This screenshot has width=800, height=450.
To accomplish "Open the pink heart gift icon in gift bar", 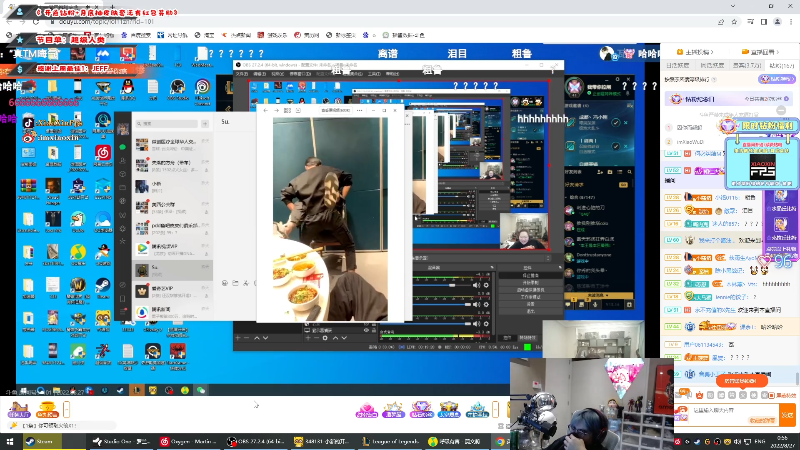I will tap(366, 409).
